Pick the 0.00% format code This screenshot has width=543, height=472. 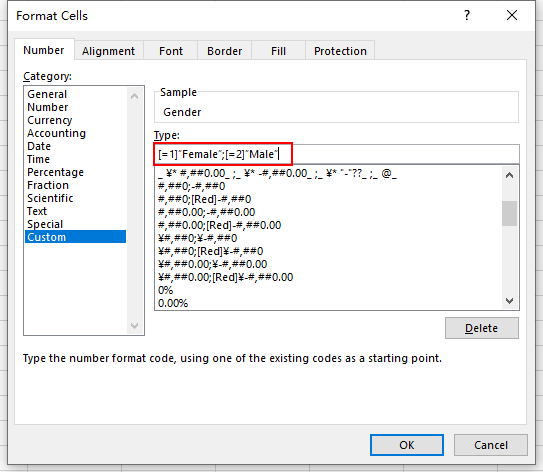[x=173, y=303]
